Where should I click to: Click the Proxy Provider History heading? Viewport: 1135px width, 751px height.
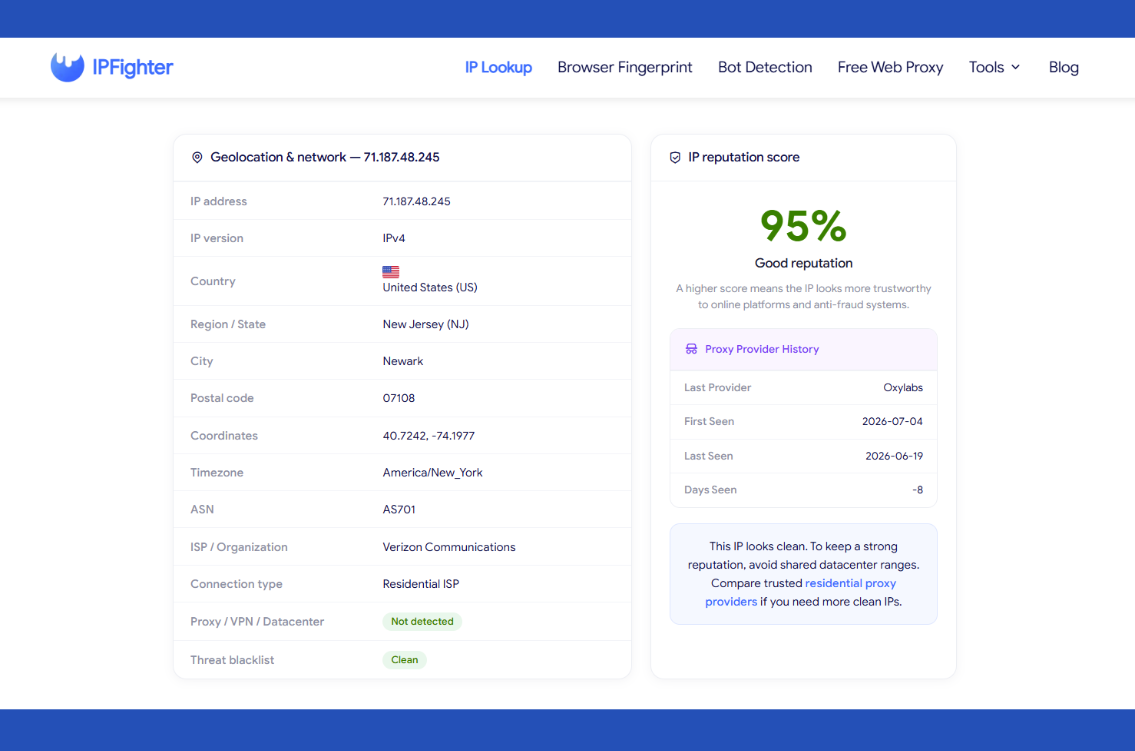(x=761, y=349)
